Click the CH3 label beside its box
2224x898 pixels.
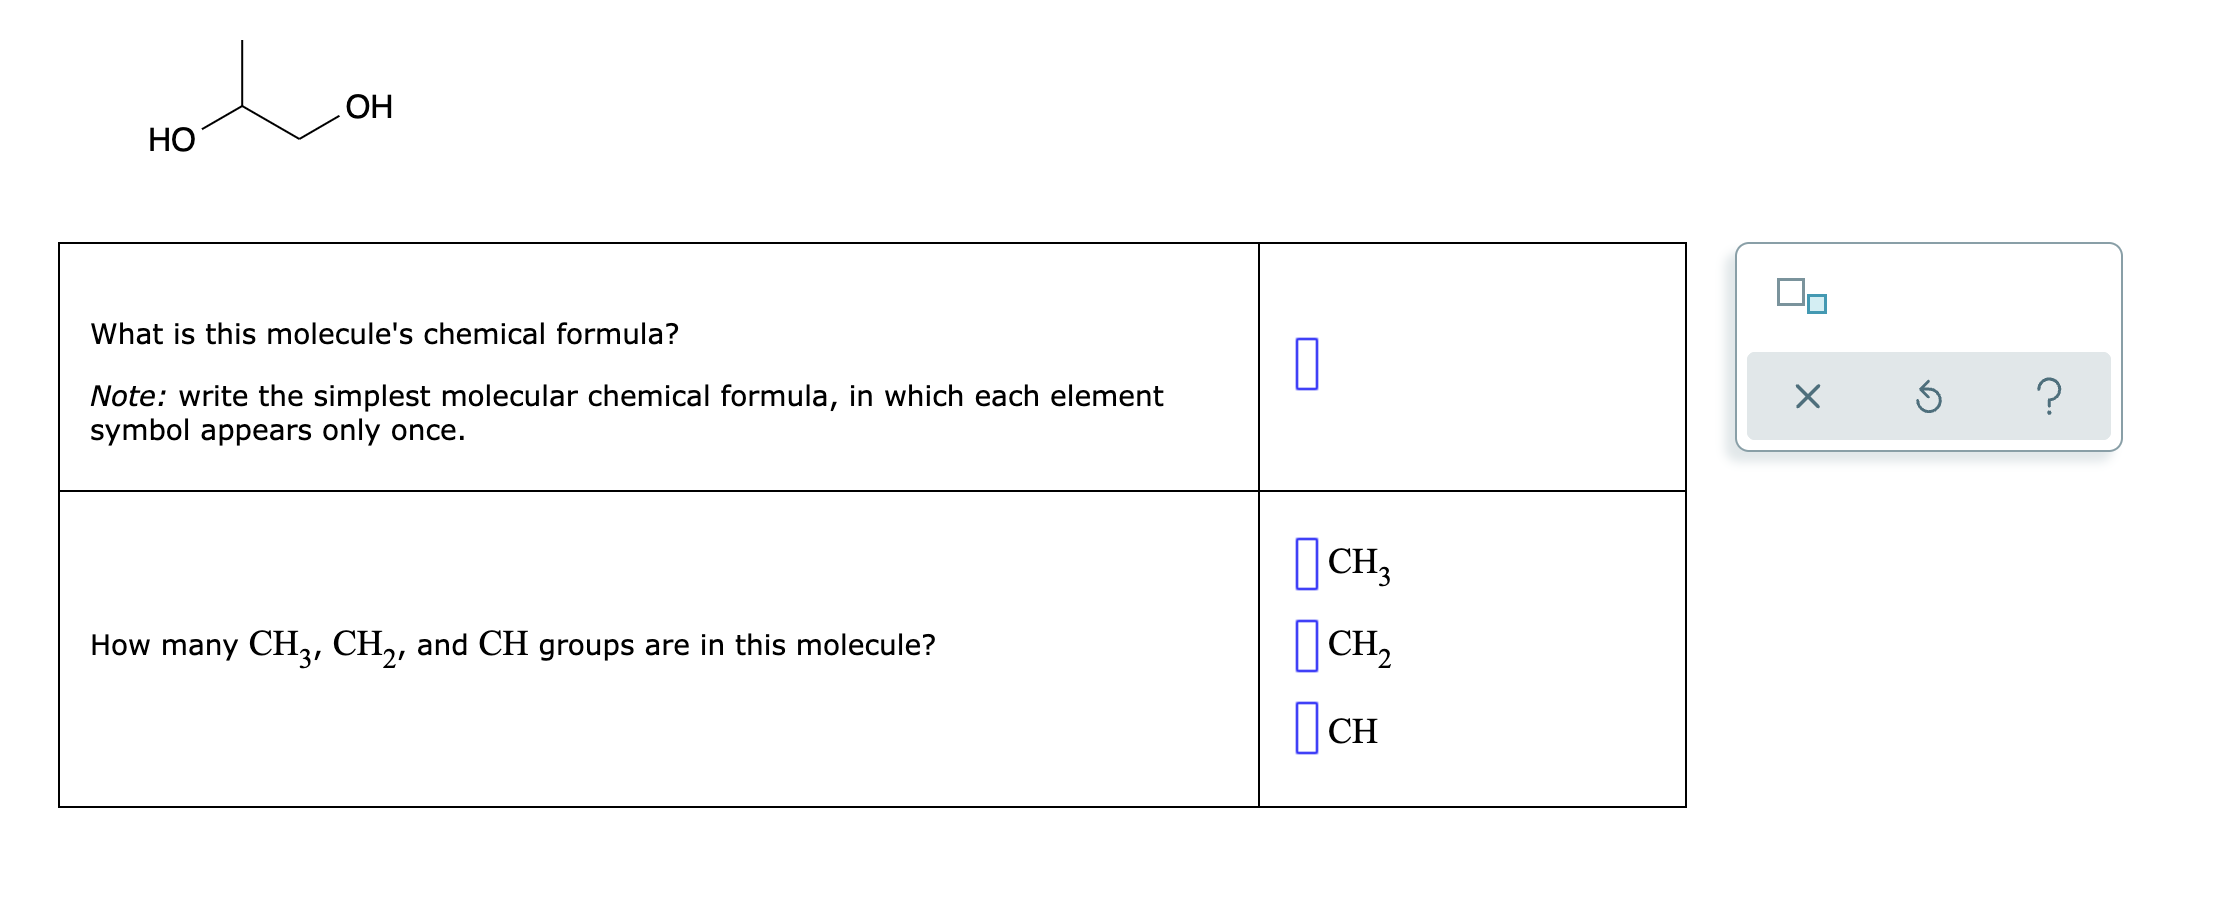(x=1356, y=563)
